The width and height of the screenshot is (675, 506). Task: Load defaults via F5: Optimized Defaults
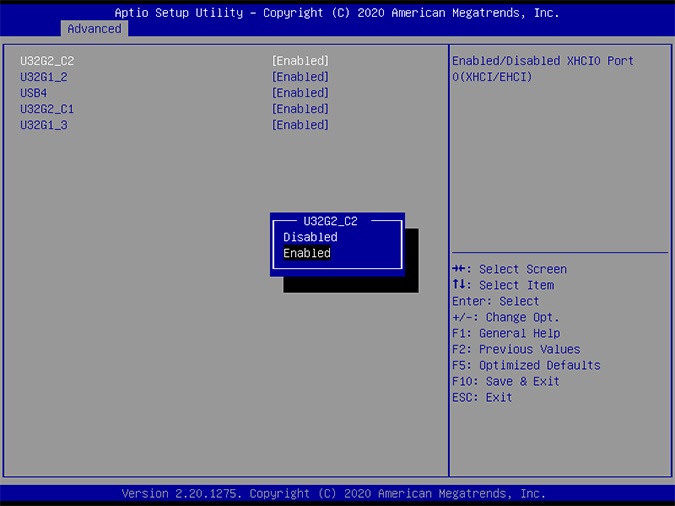tap(526, 365)
